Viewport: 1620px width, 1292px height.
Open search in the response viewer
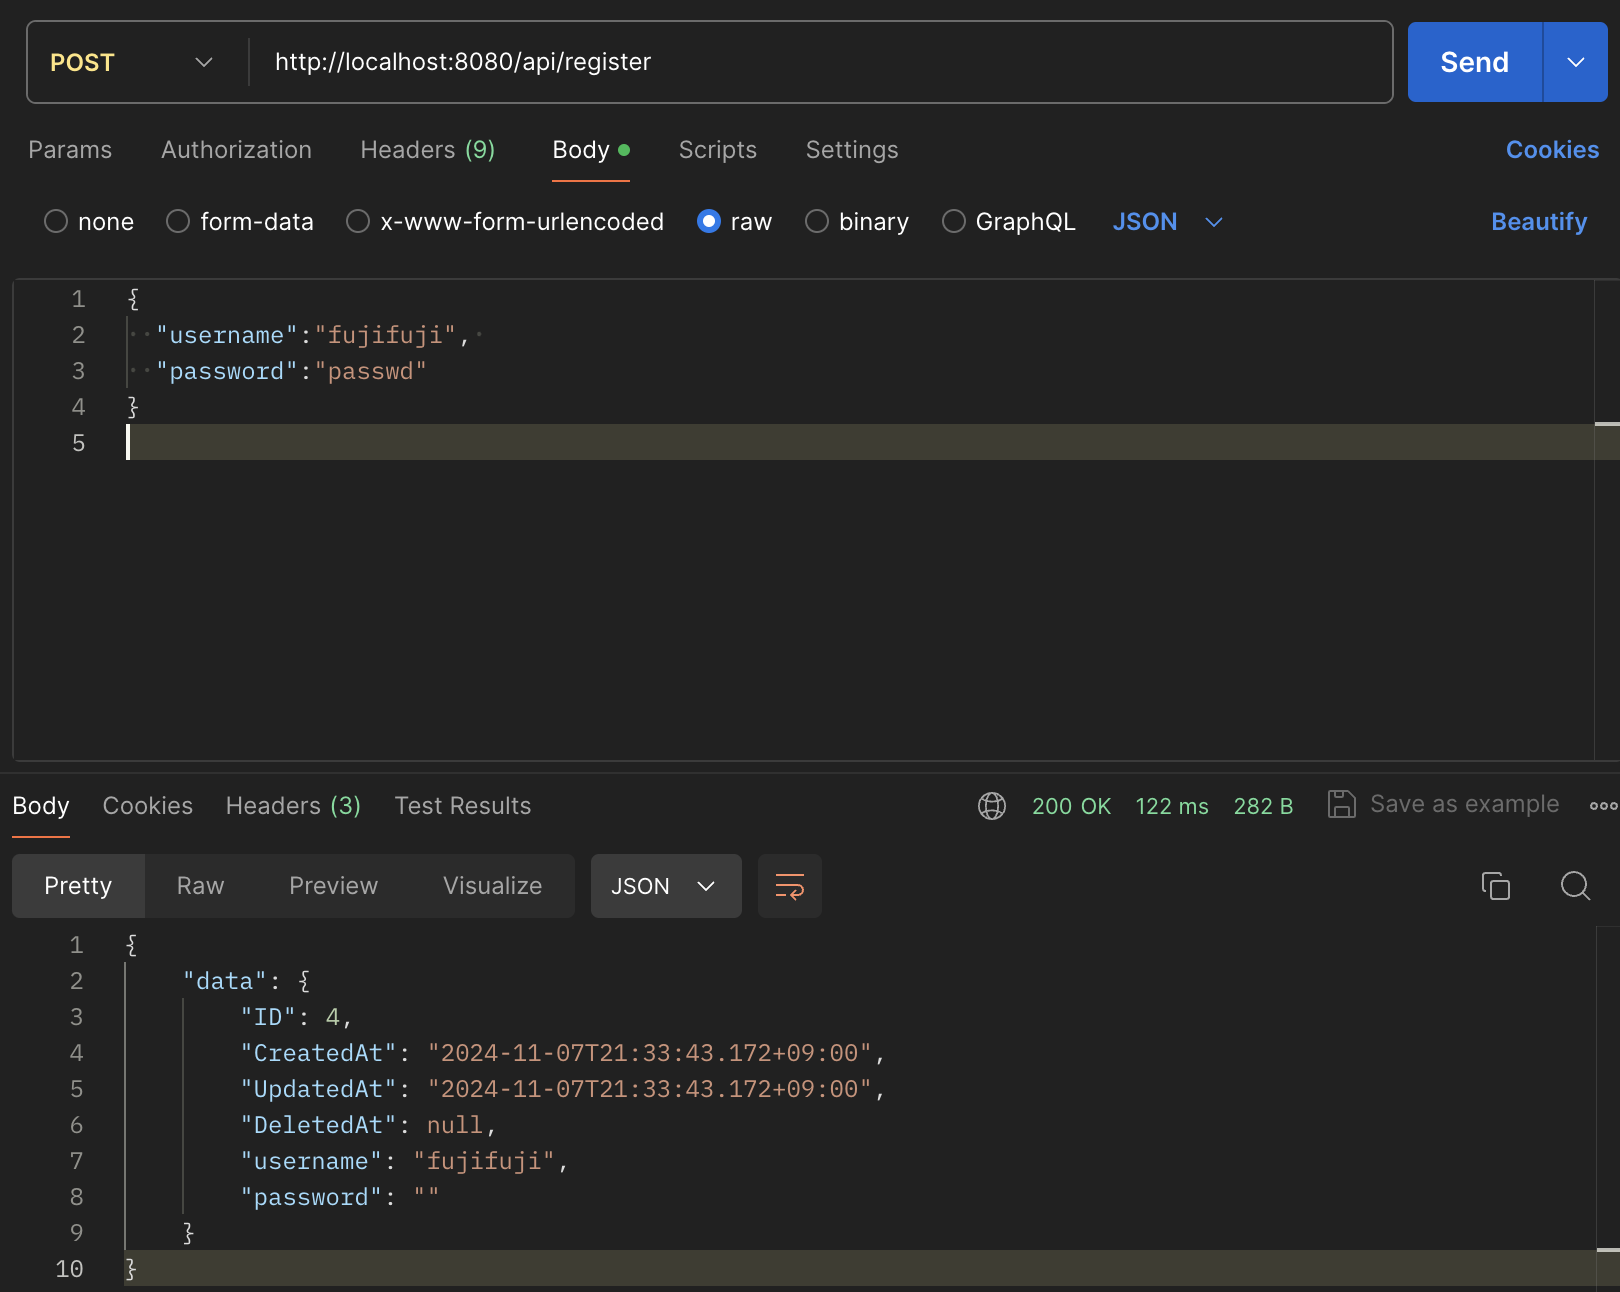tap(1575, 886)
